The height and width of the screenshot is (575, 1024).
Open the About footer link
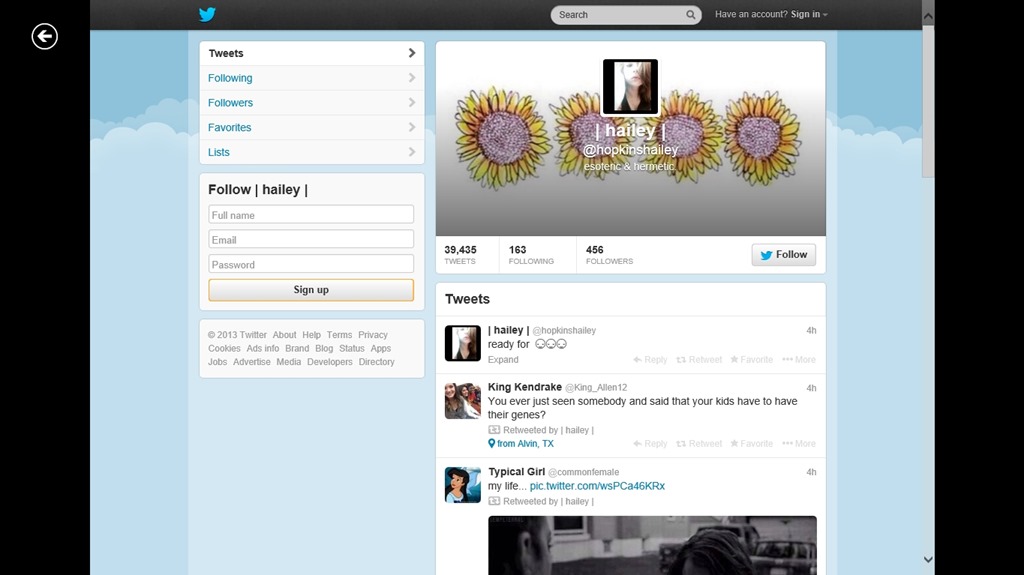(284, 335)
